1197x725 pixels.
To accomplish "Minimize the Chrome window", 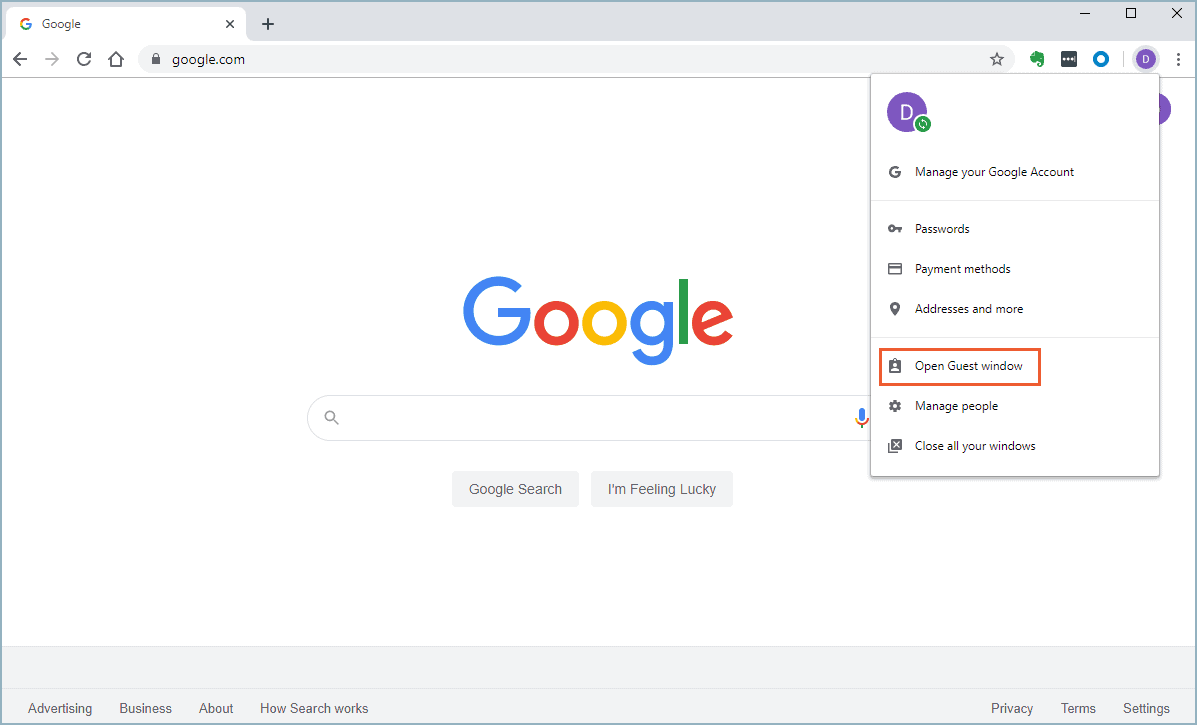I will [x=1086, y=14].
